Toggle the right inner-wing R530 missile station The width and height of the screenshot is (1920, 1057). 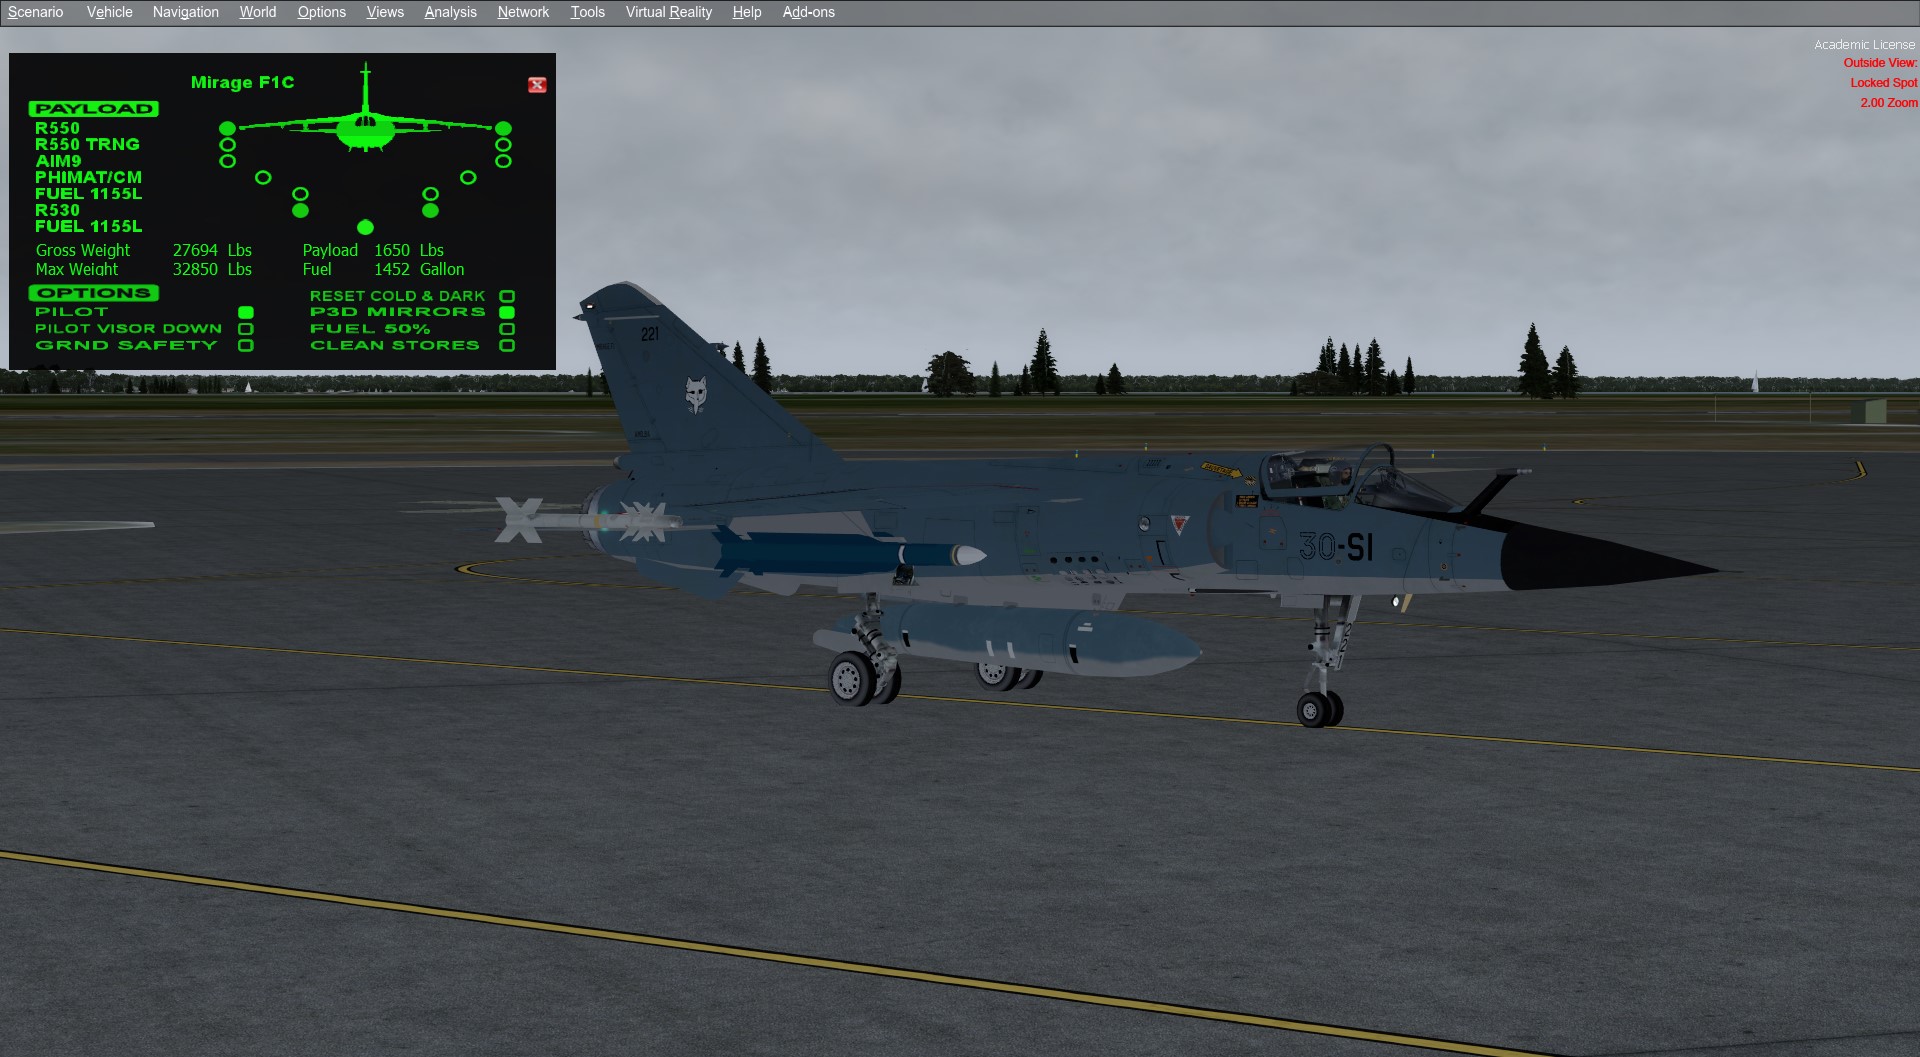(430, 210)
